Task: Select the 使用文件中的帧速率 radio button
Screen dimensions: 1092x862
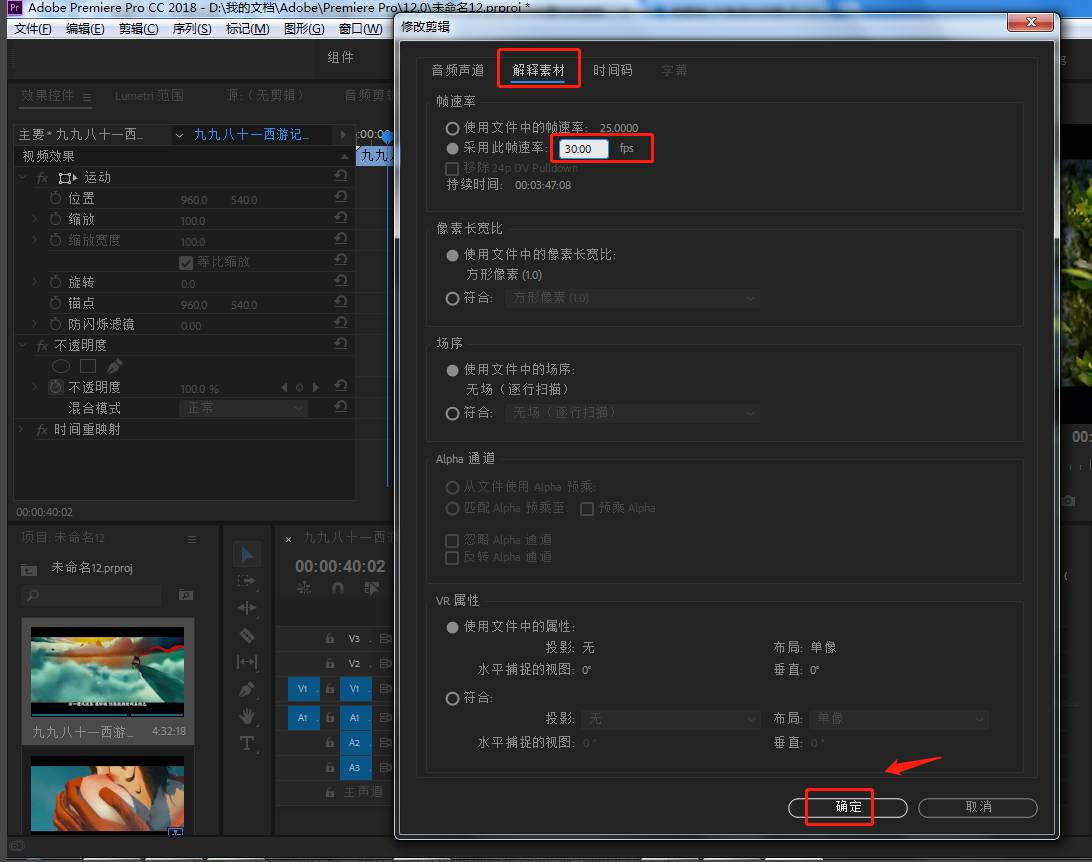Action: (453, 127)
